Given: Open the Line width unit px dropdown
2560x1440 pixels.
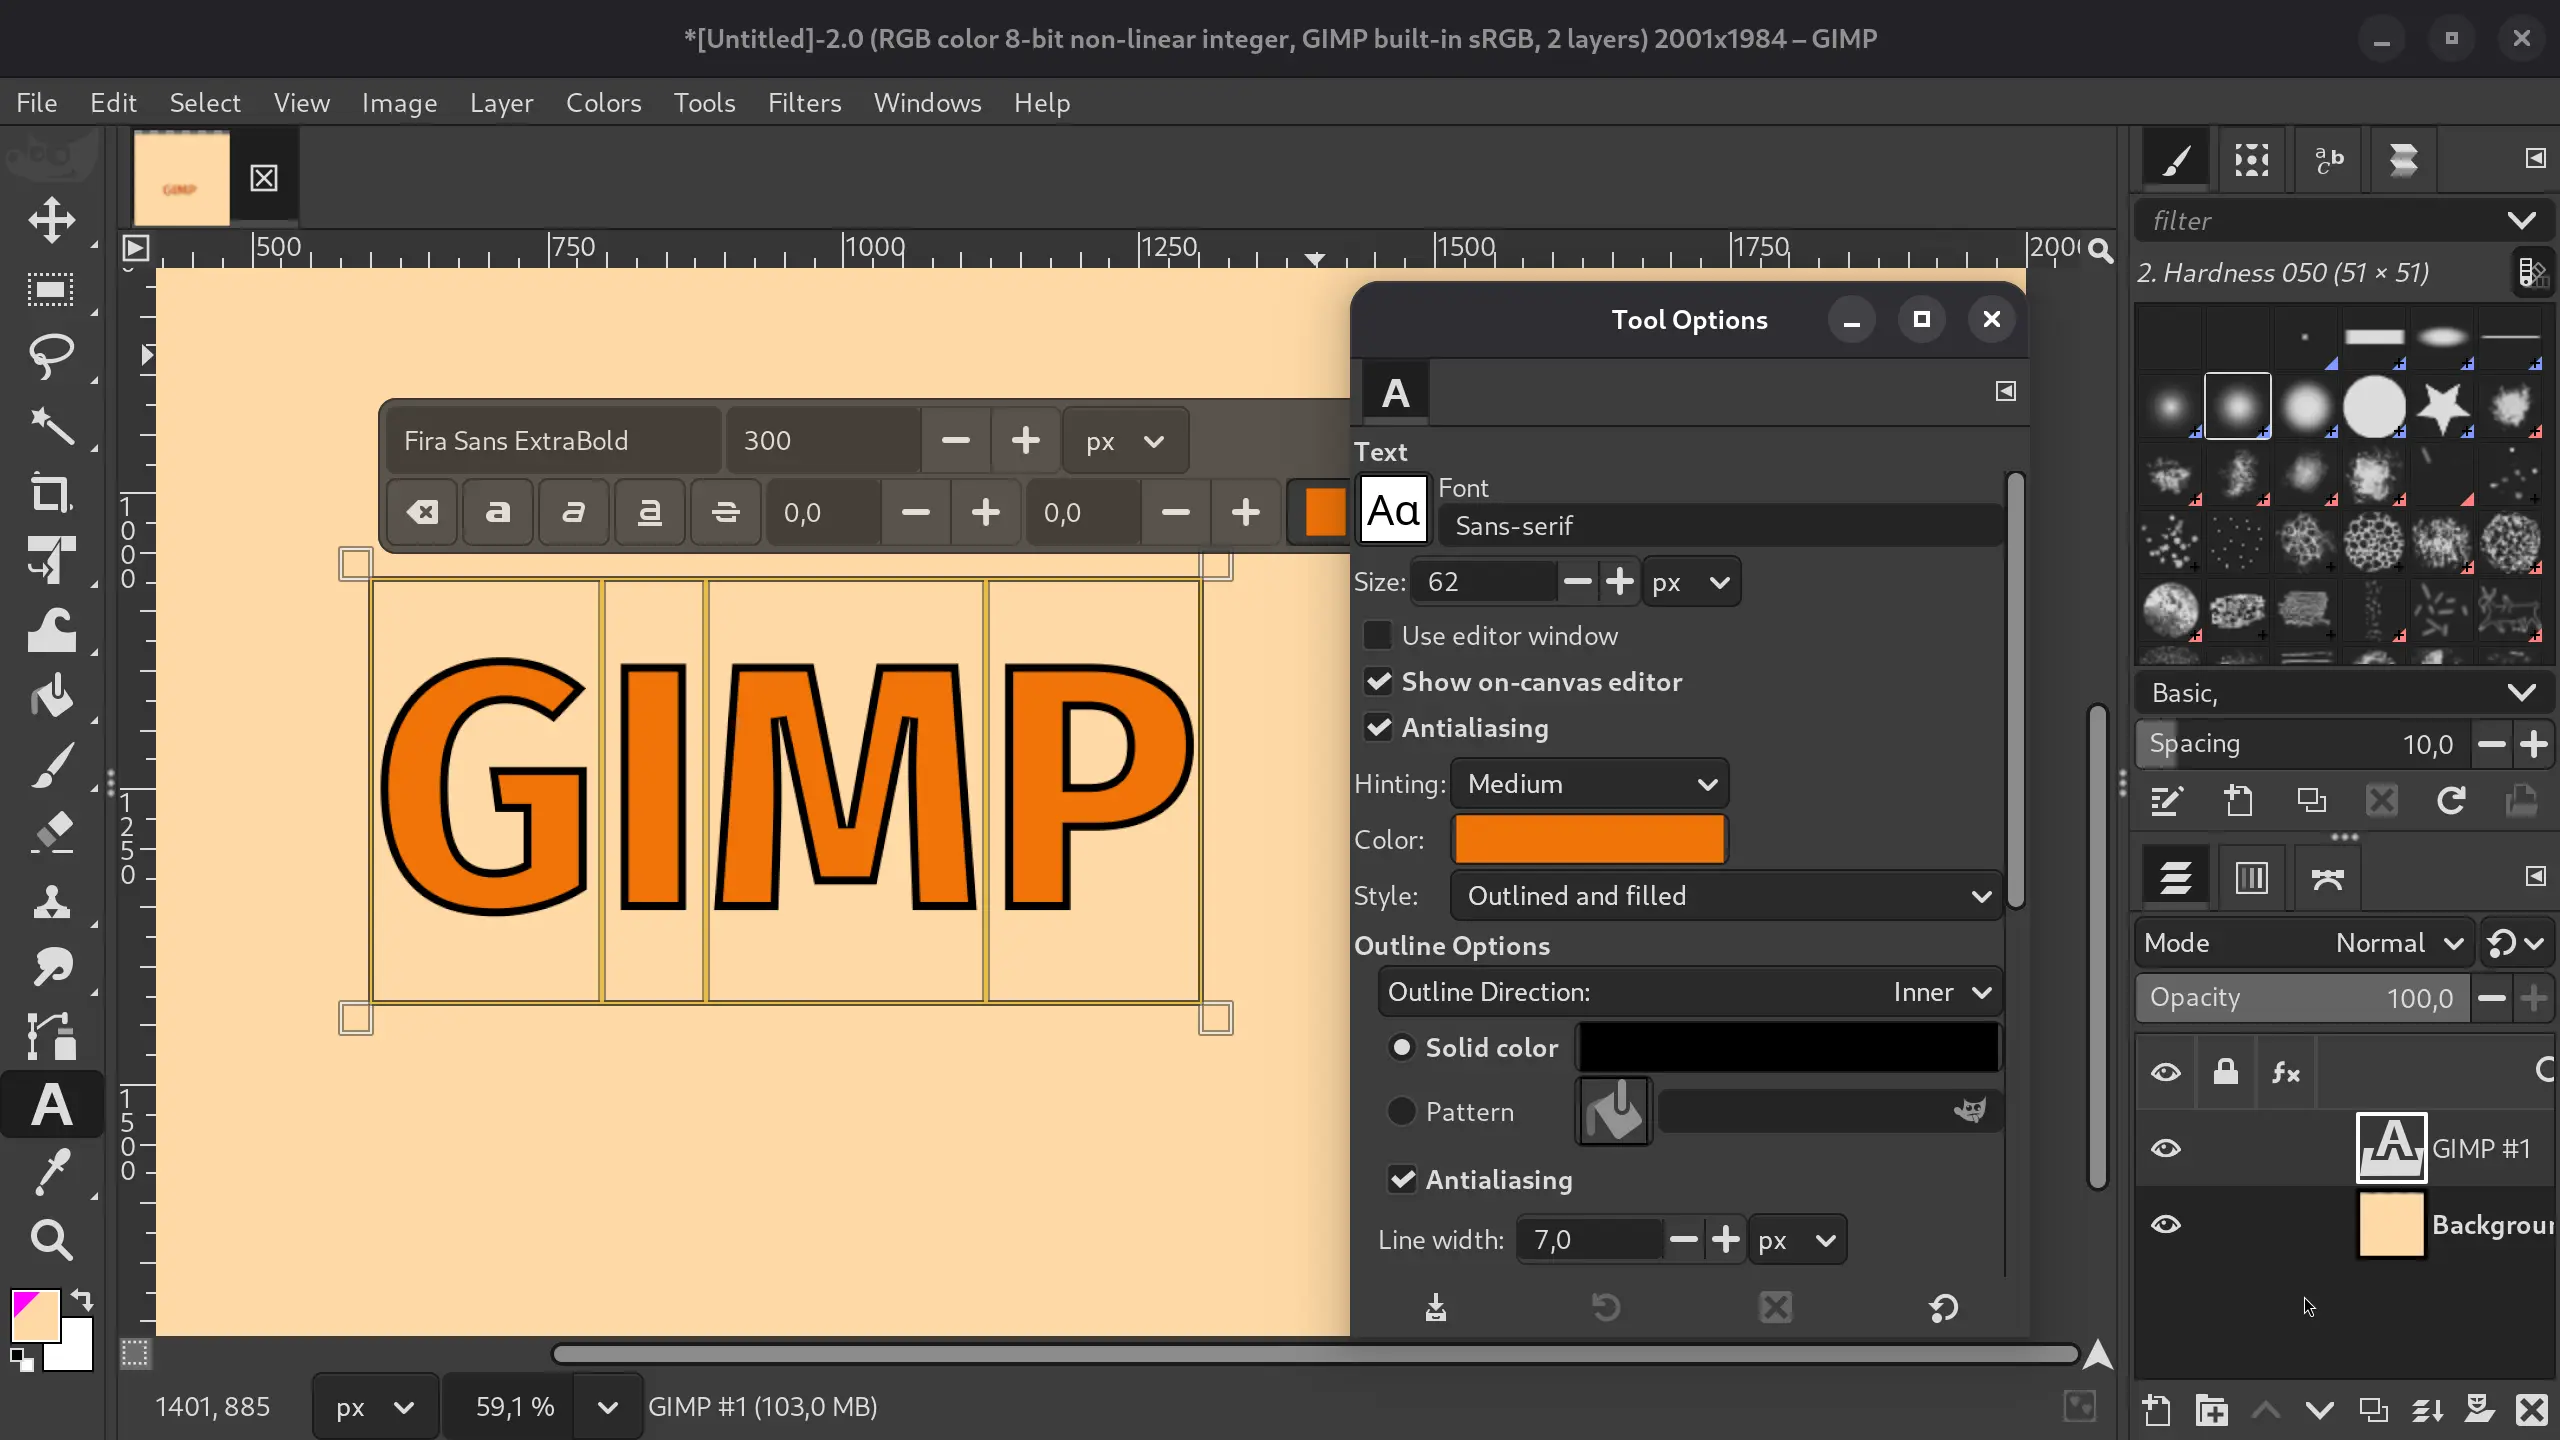Looking at the screenshot, I should point(1797,1240).
